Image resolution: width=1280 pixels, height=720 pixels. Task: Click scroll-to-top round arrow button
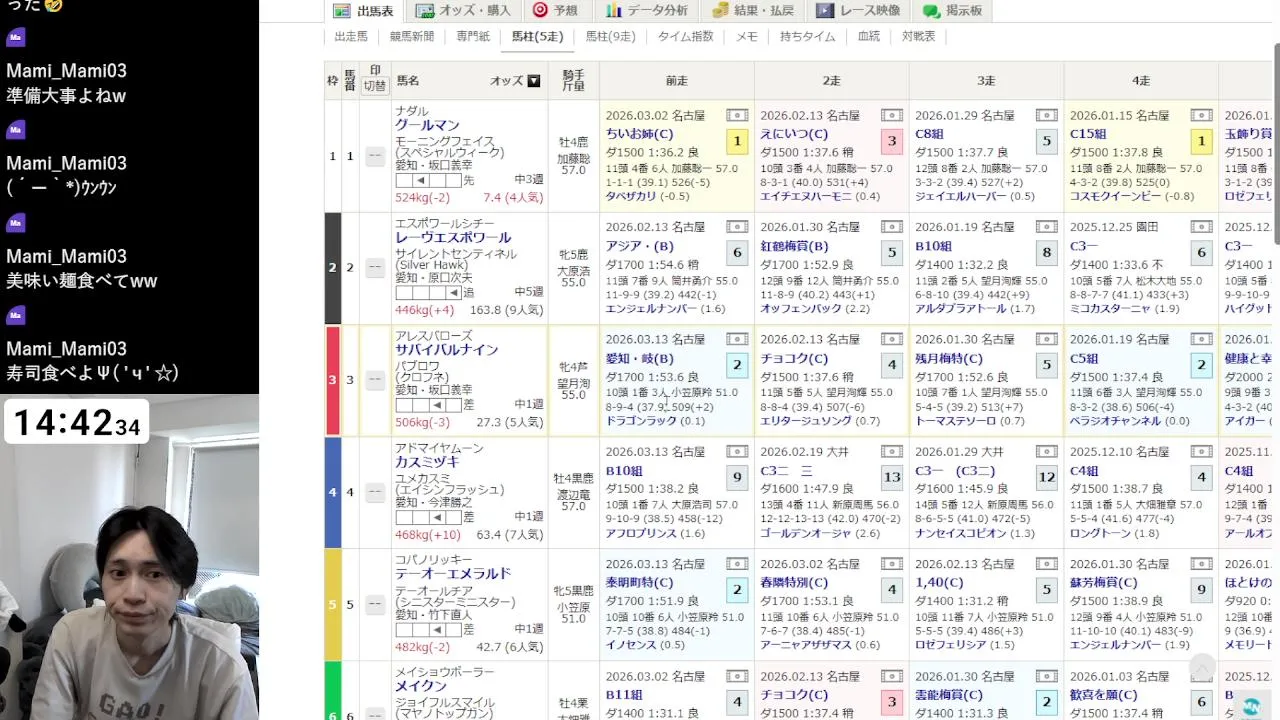(1202, 668)
